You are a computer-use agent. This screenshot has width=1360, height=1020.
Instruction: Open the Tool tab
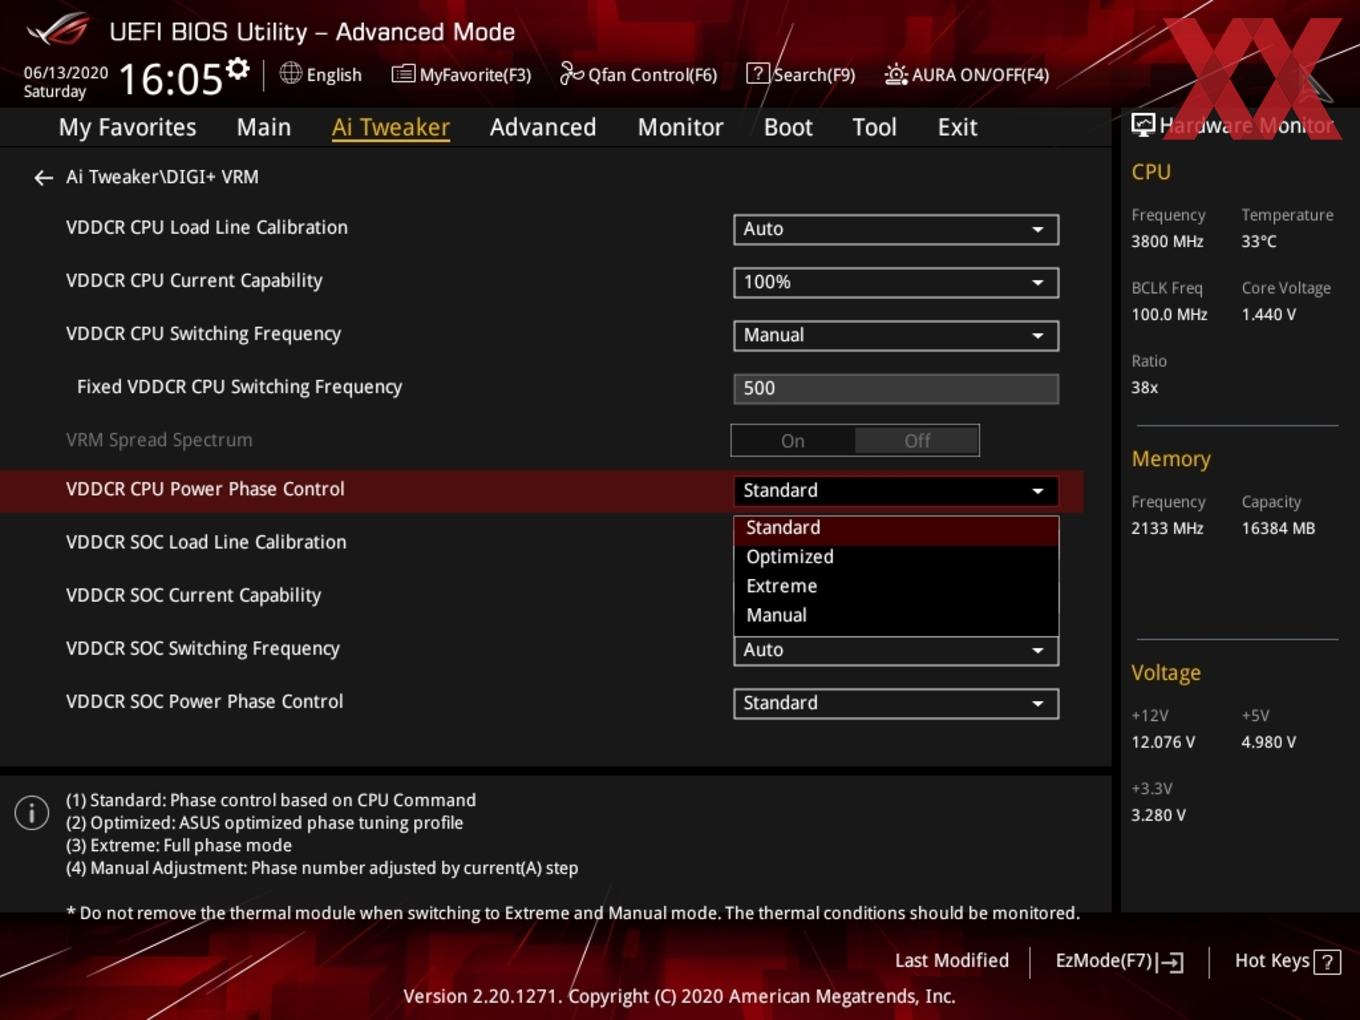[874, 128]
